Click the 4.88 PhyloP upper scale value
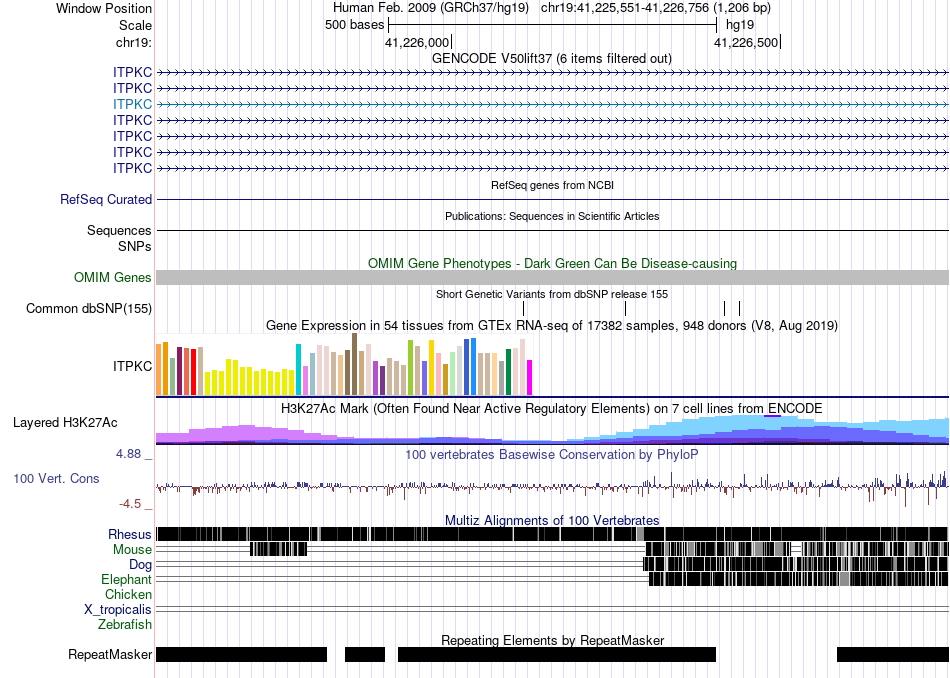This screenshot has width=950, height=678. coord(128,454)
